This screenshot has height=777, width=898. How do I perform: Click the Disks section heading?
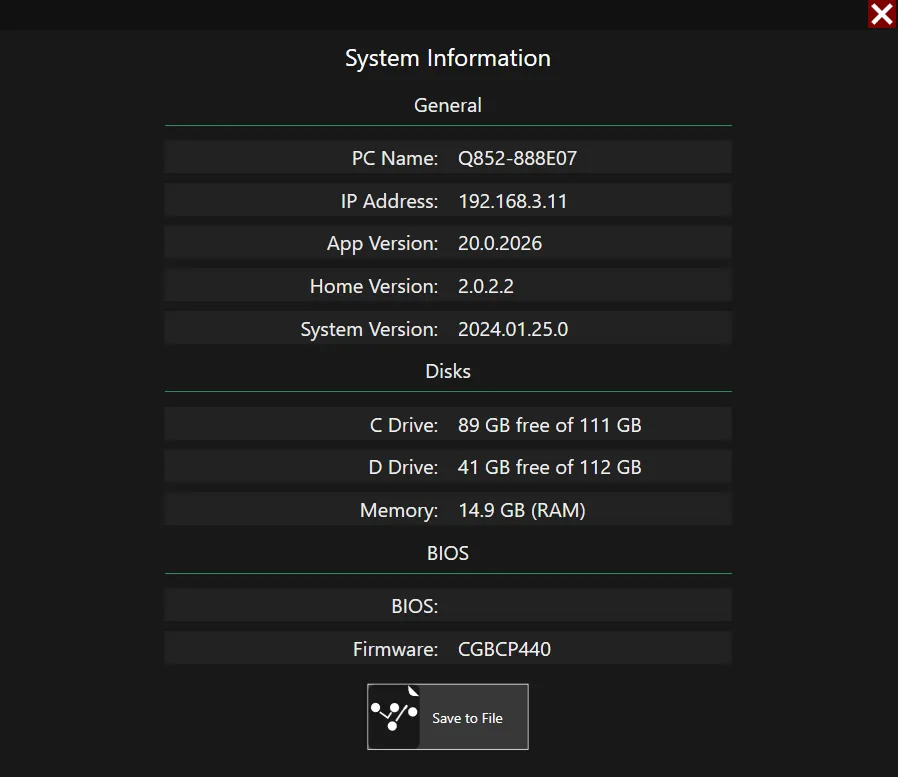pos(448,371)
